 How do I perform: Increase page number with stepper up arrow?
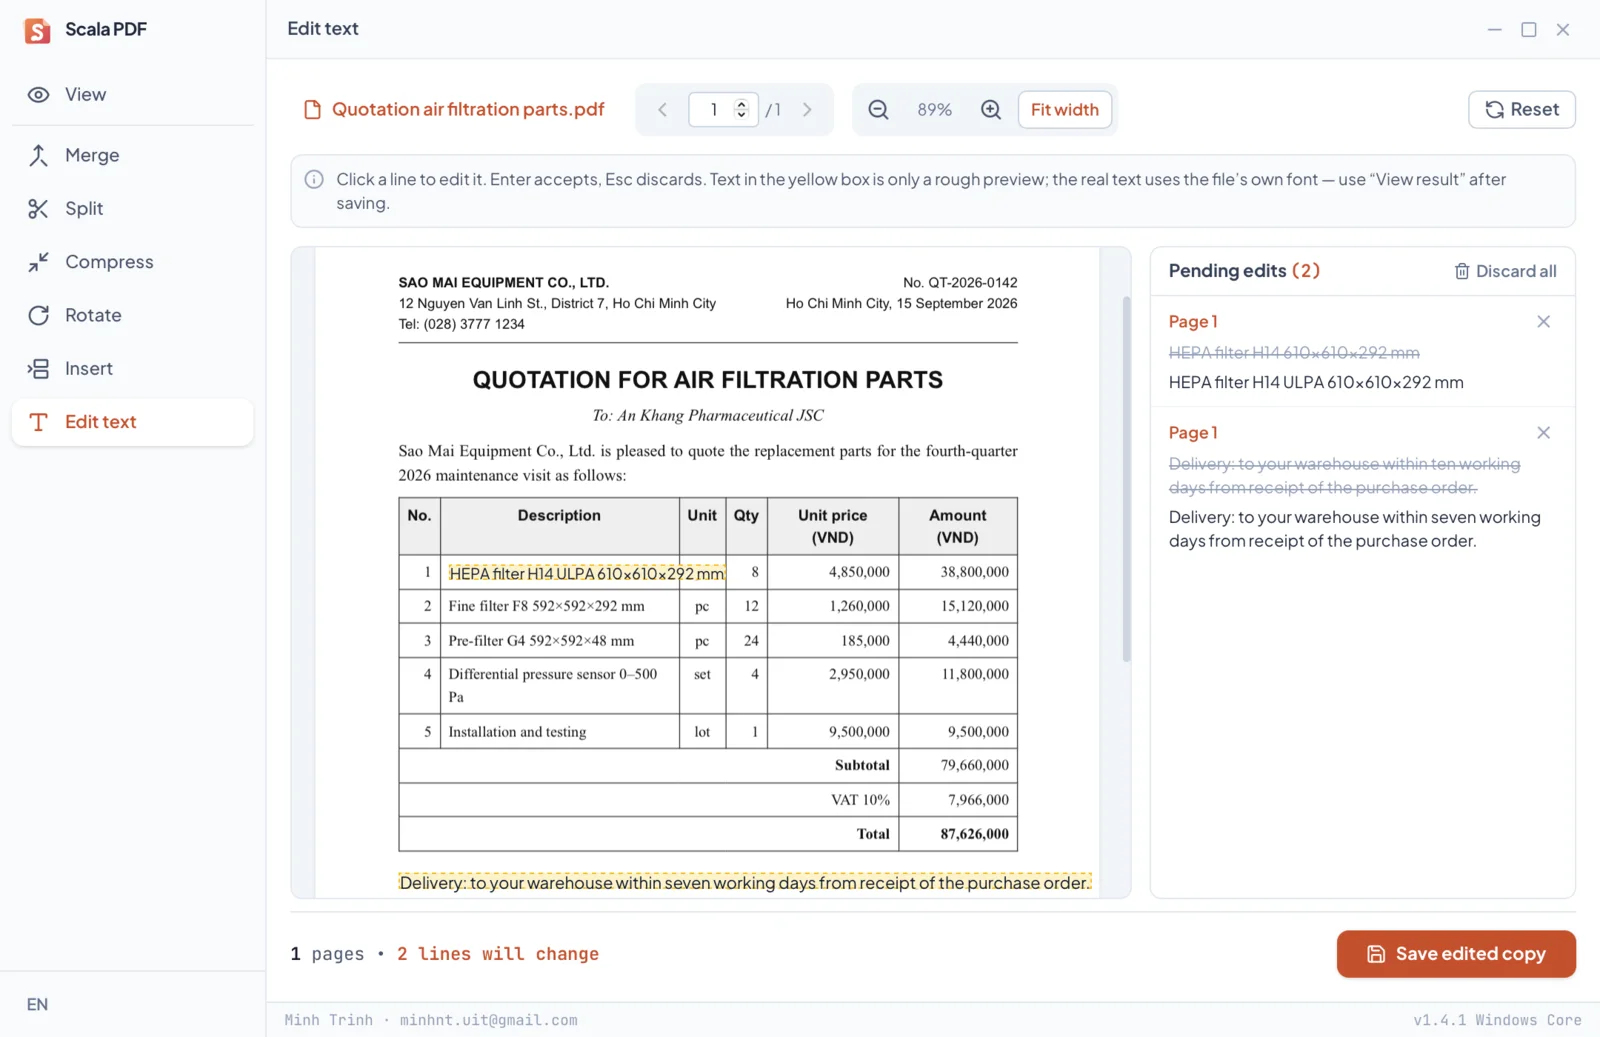[x=741, y=104]
